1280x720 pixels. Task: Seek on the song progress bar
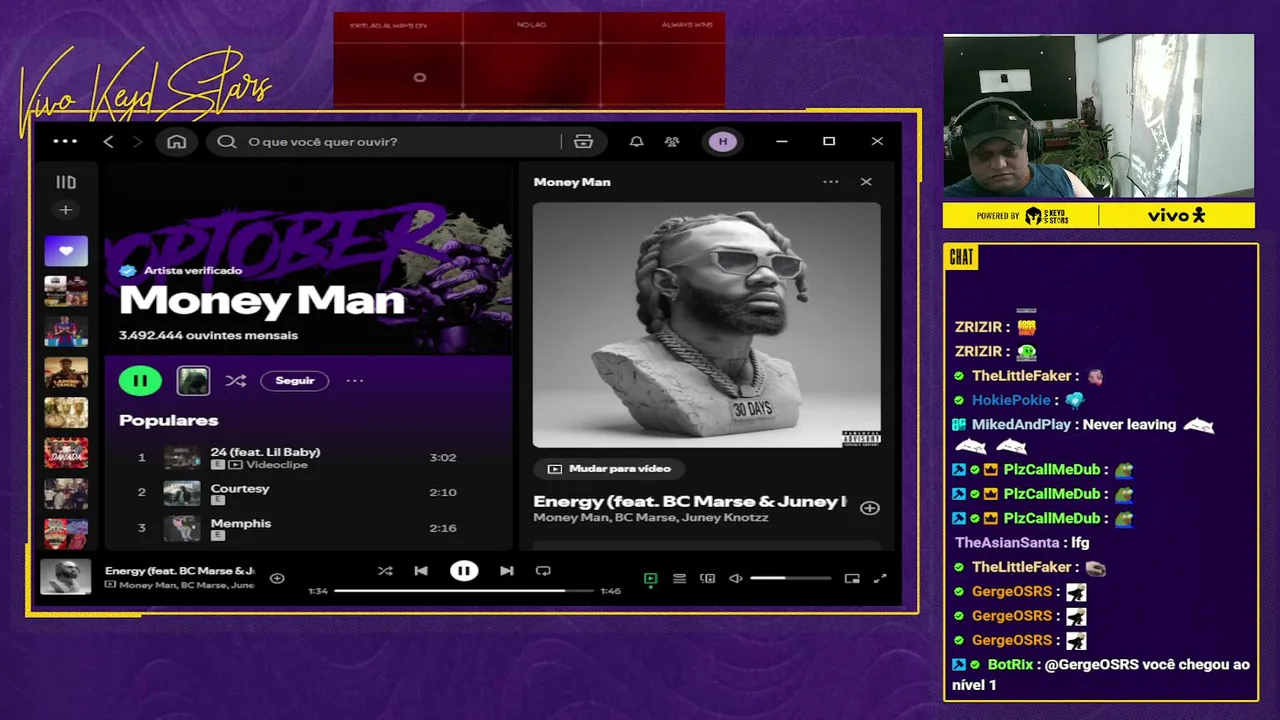462,591
